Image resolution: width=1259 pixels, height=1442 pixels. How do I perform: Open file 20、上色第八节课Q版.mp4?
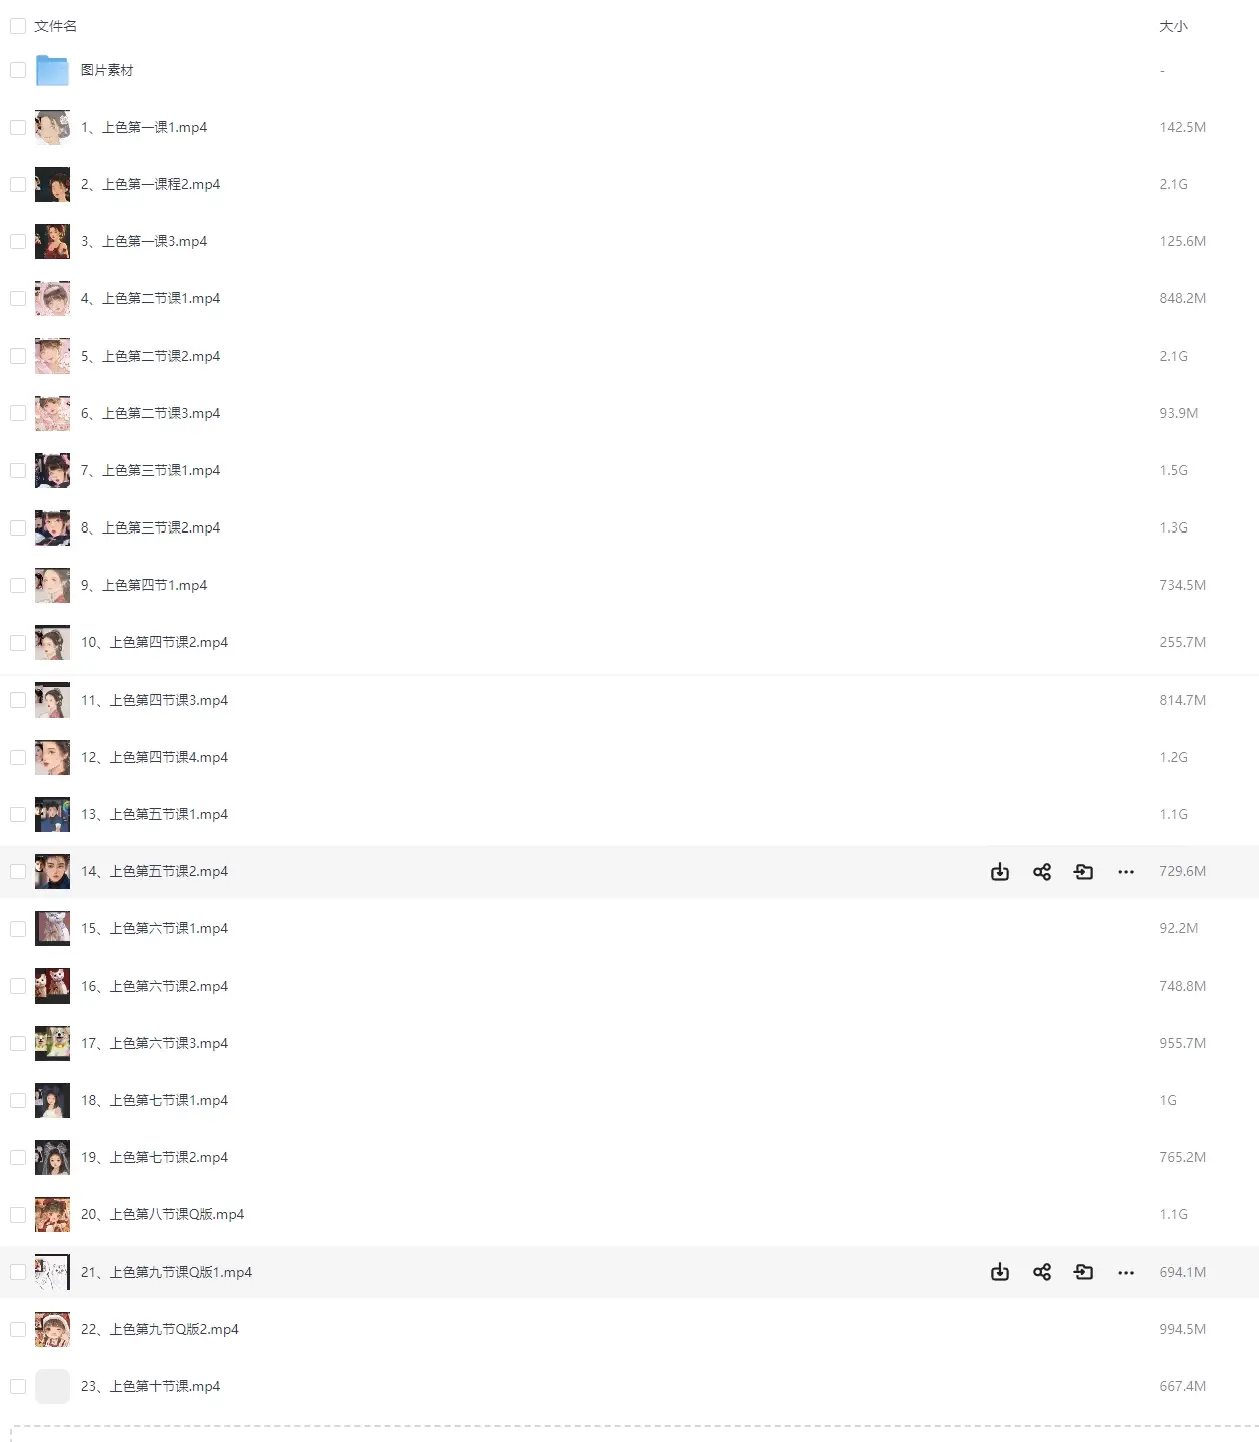(x=162, y=1214)
